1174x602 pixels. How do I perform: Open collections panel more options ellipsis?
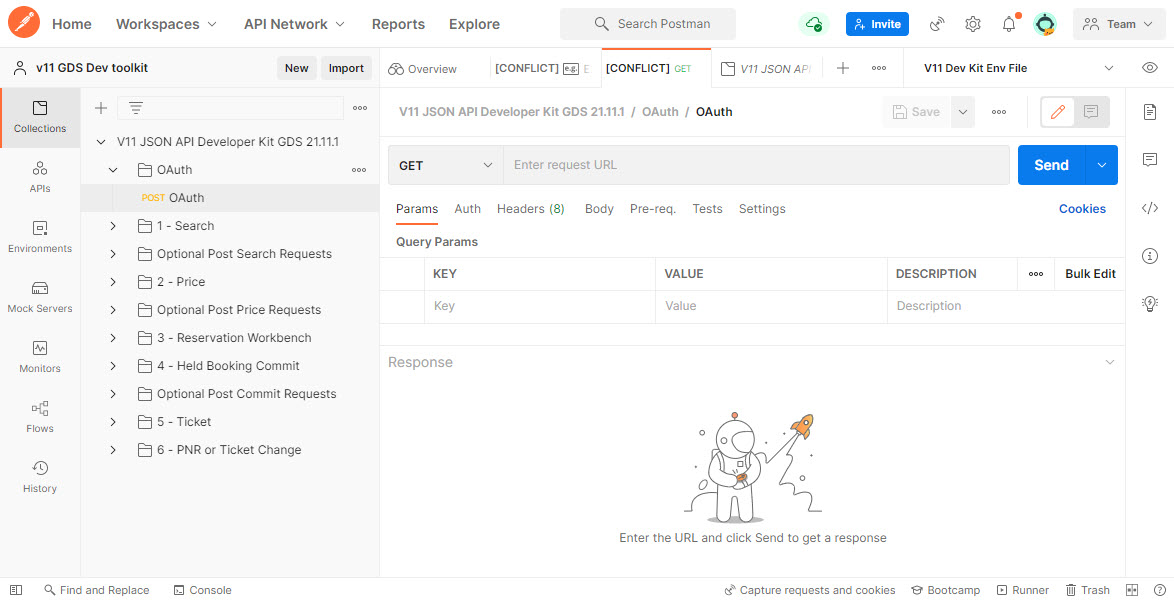click(x=360, y=108)
